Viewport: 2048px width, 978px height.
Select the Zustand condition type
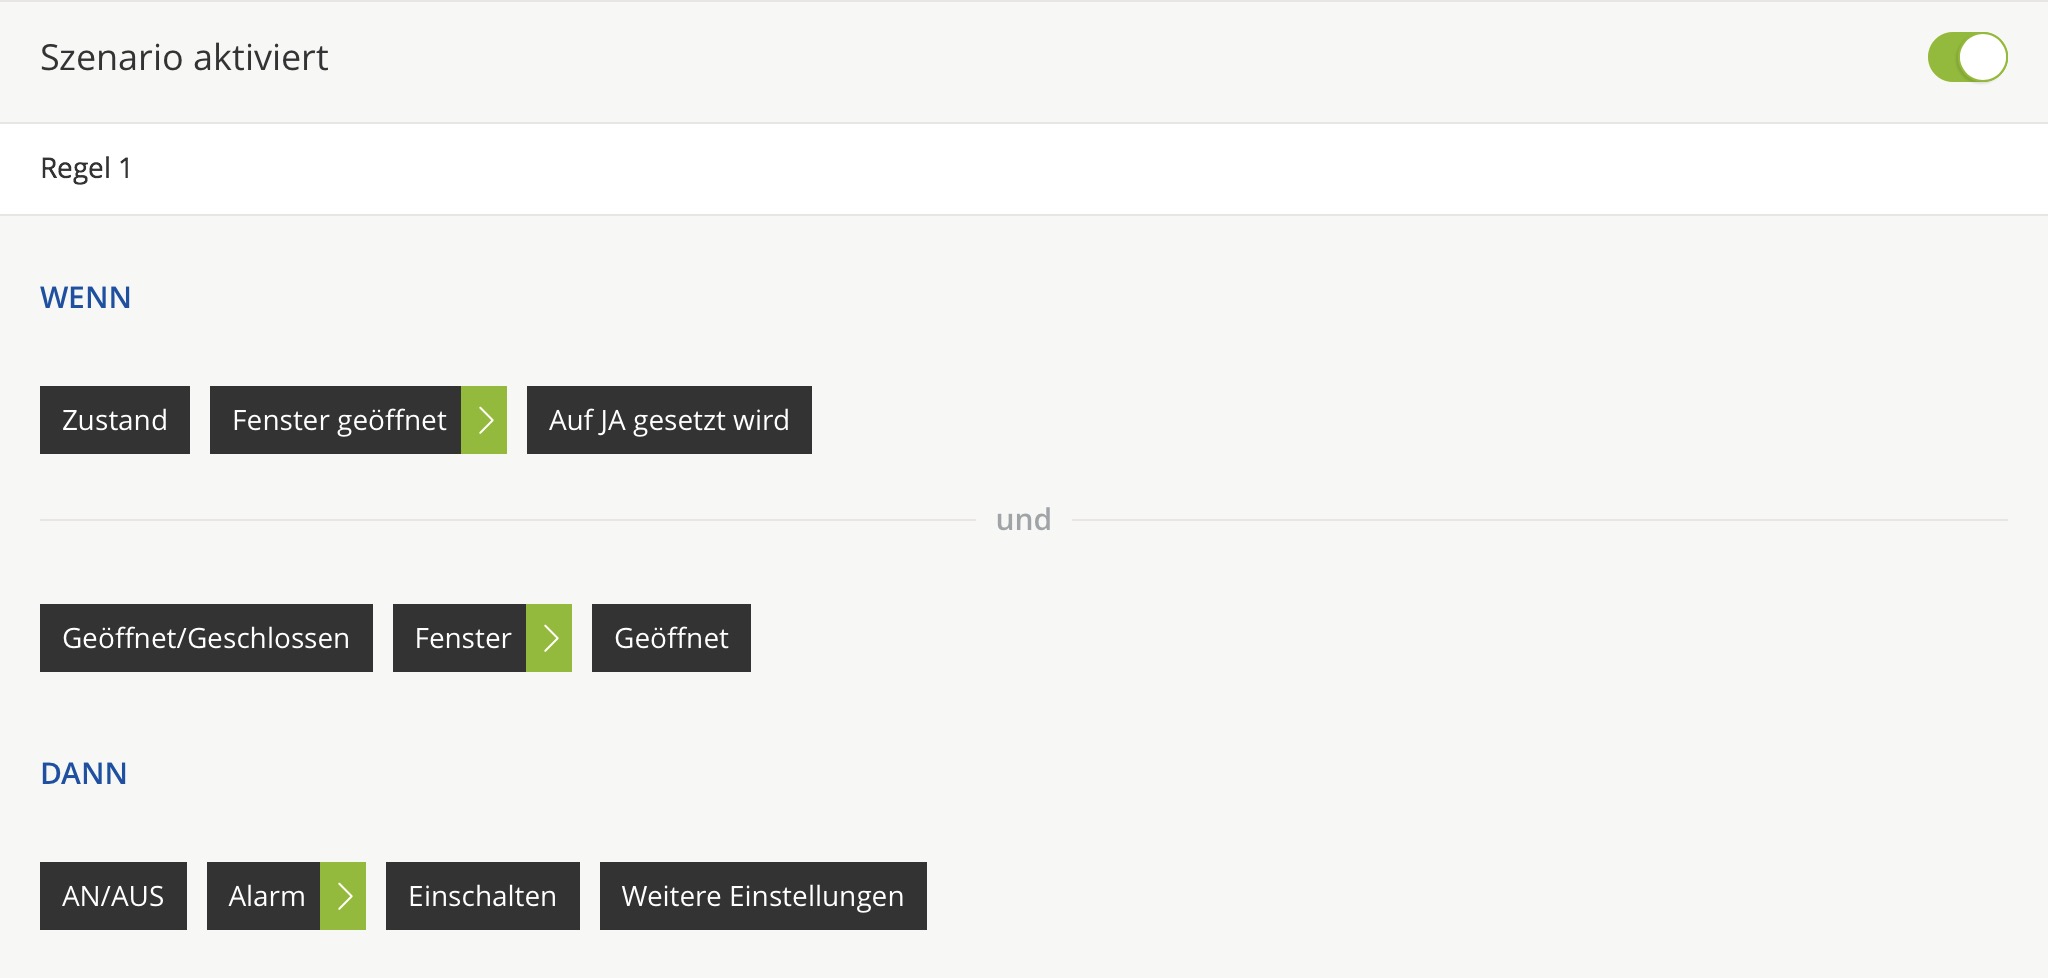115,420
